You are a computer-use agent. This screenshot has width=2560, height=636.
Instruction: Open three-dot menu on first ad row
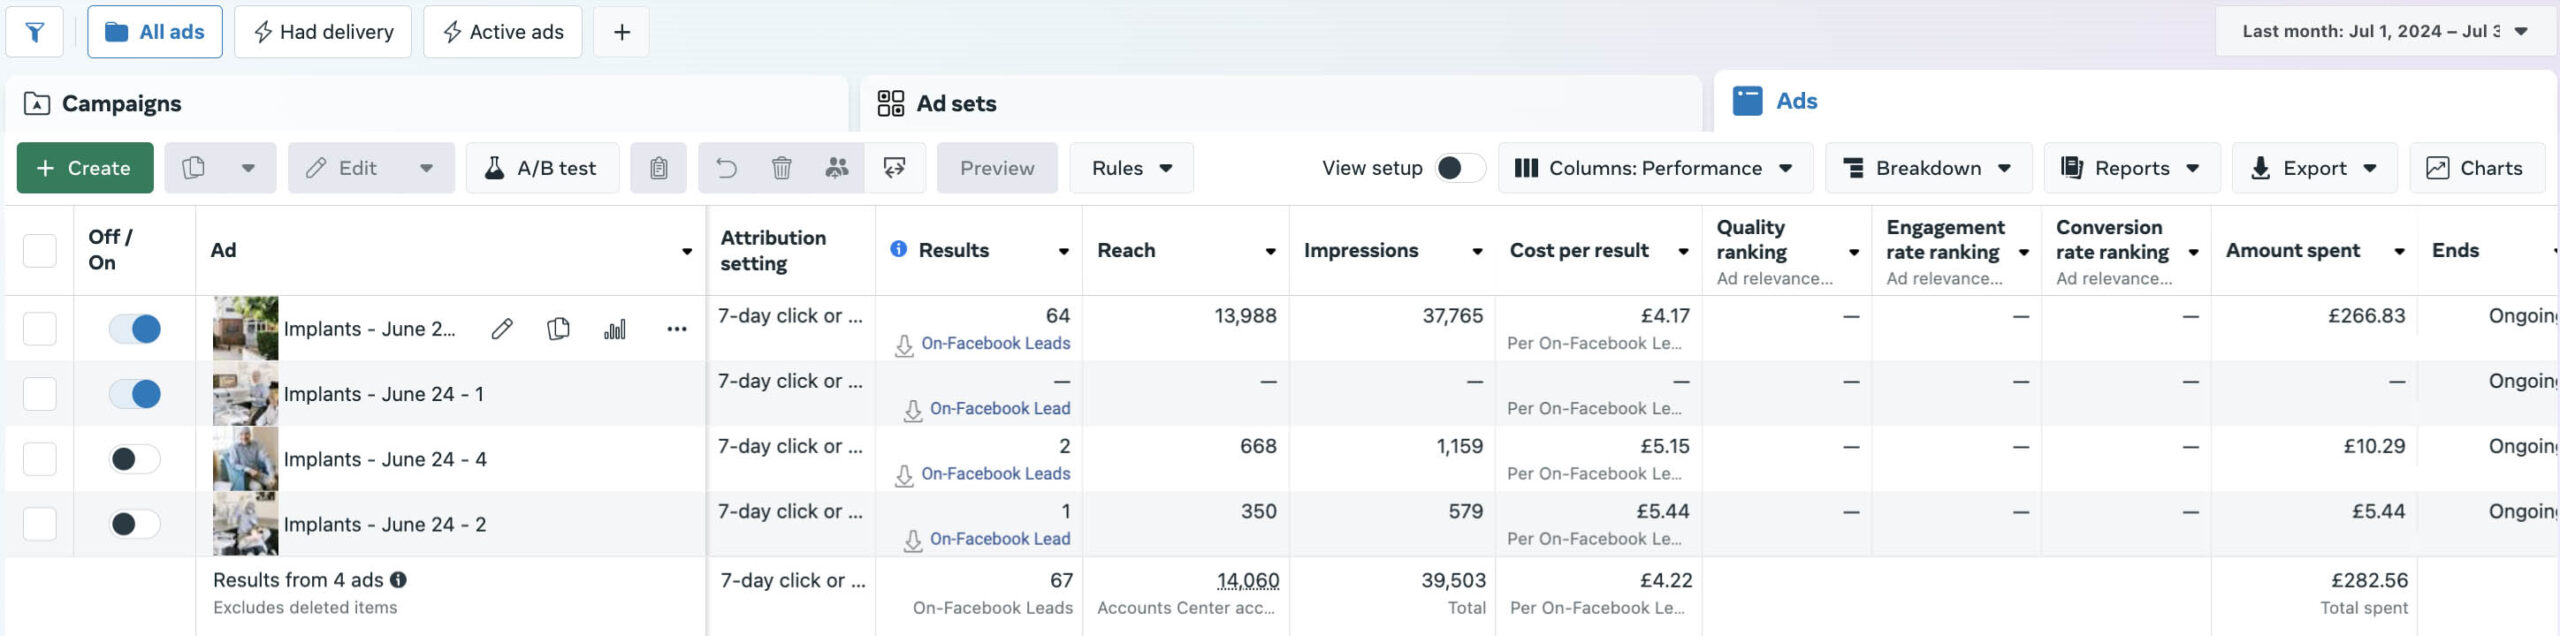click(x=677, y=329)
